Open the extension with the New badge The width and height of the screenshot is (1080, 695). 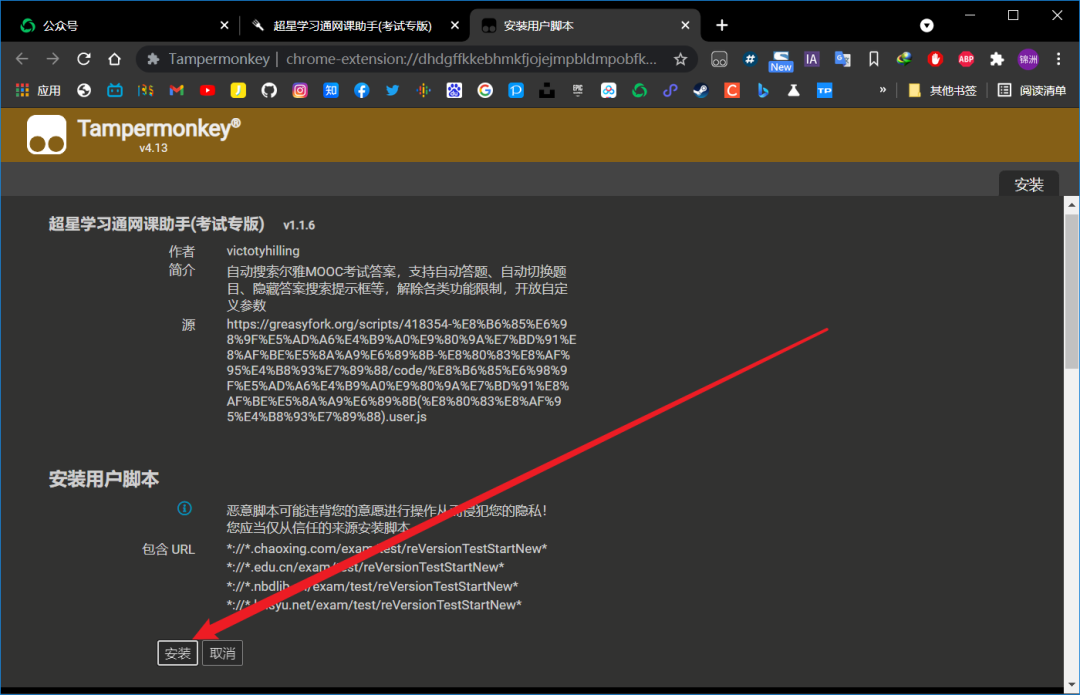780,61
